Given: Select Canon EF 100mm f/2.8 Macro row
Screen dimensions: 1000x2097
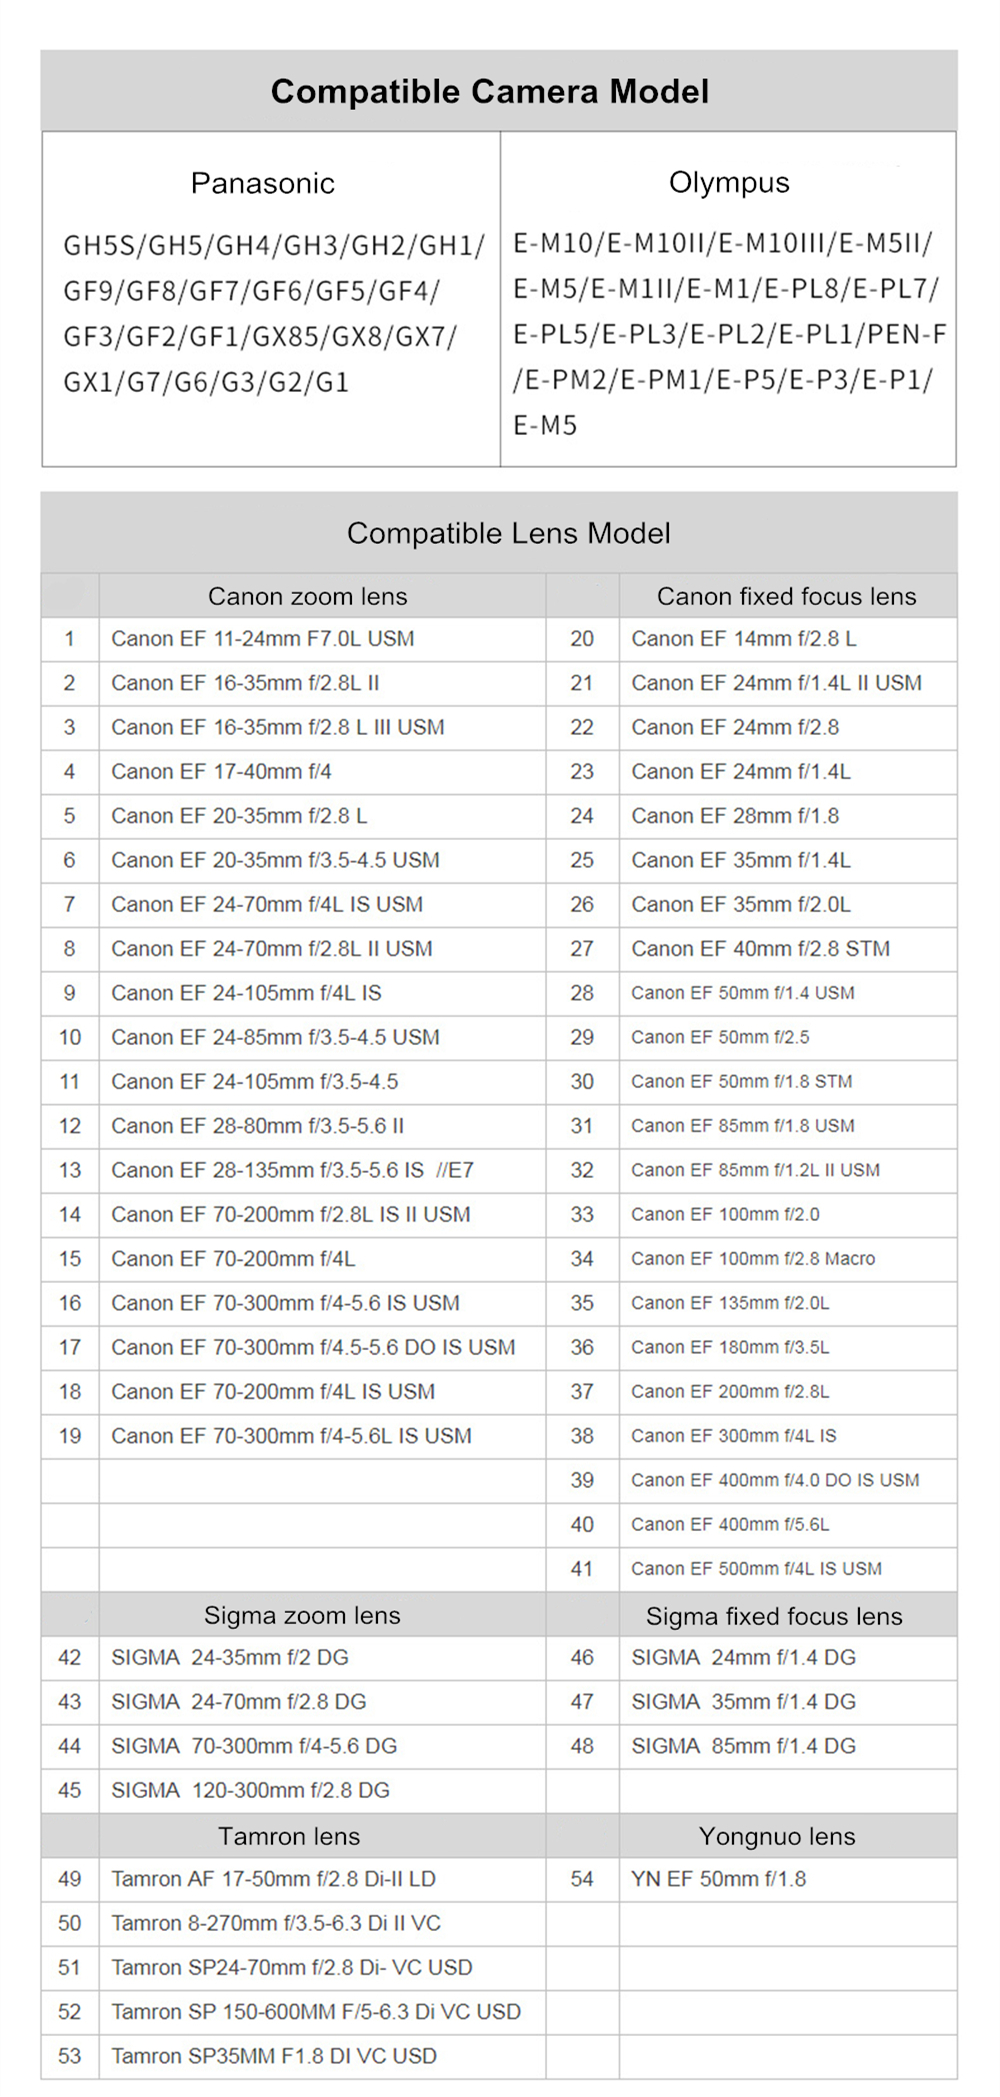Looking at the screenshot, I should (752, 1259).
